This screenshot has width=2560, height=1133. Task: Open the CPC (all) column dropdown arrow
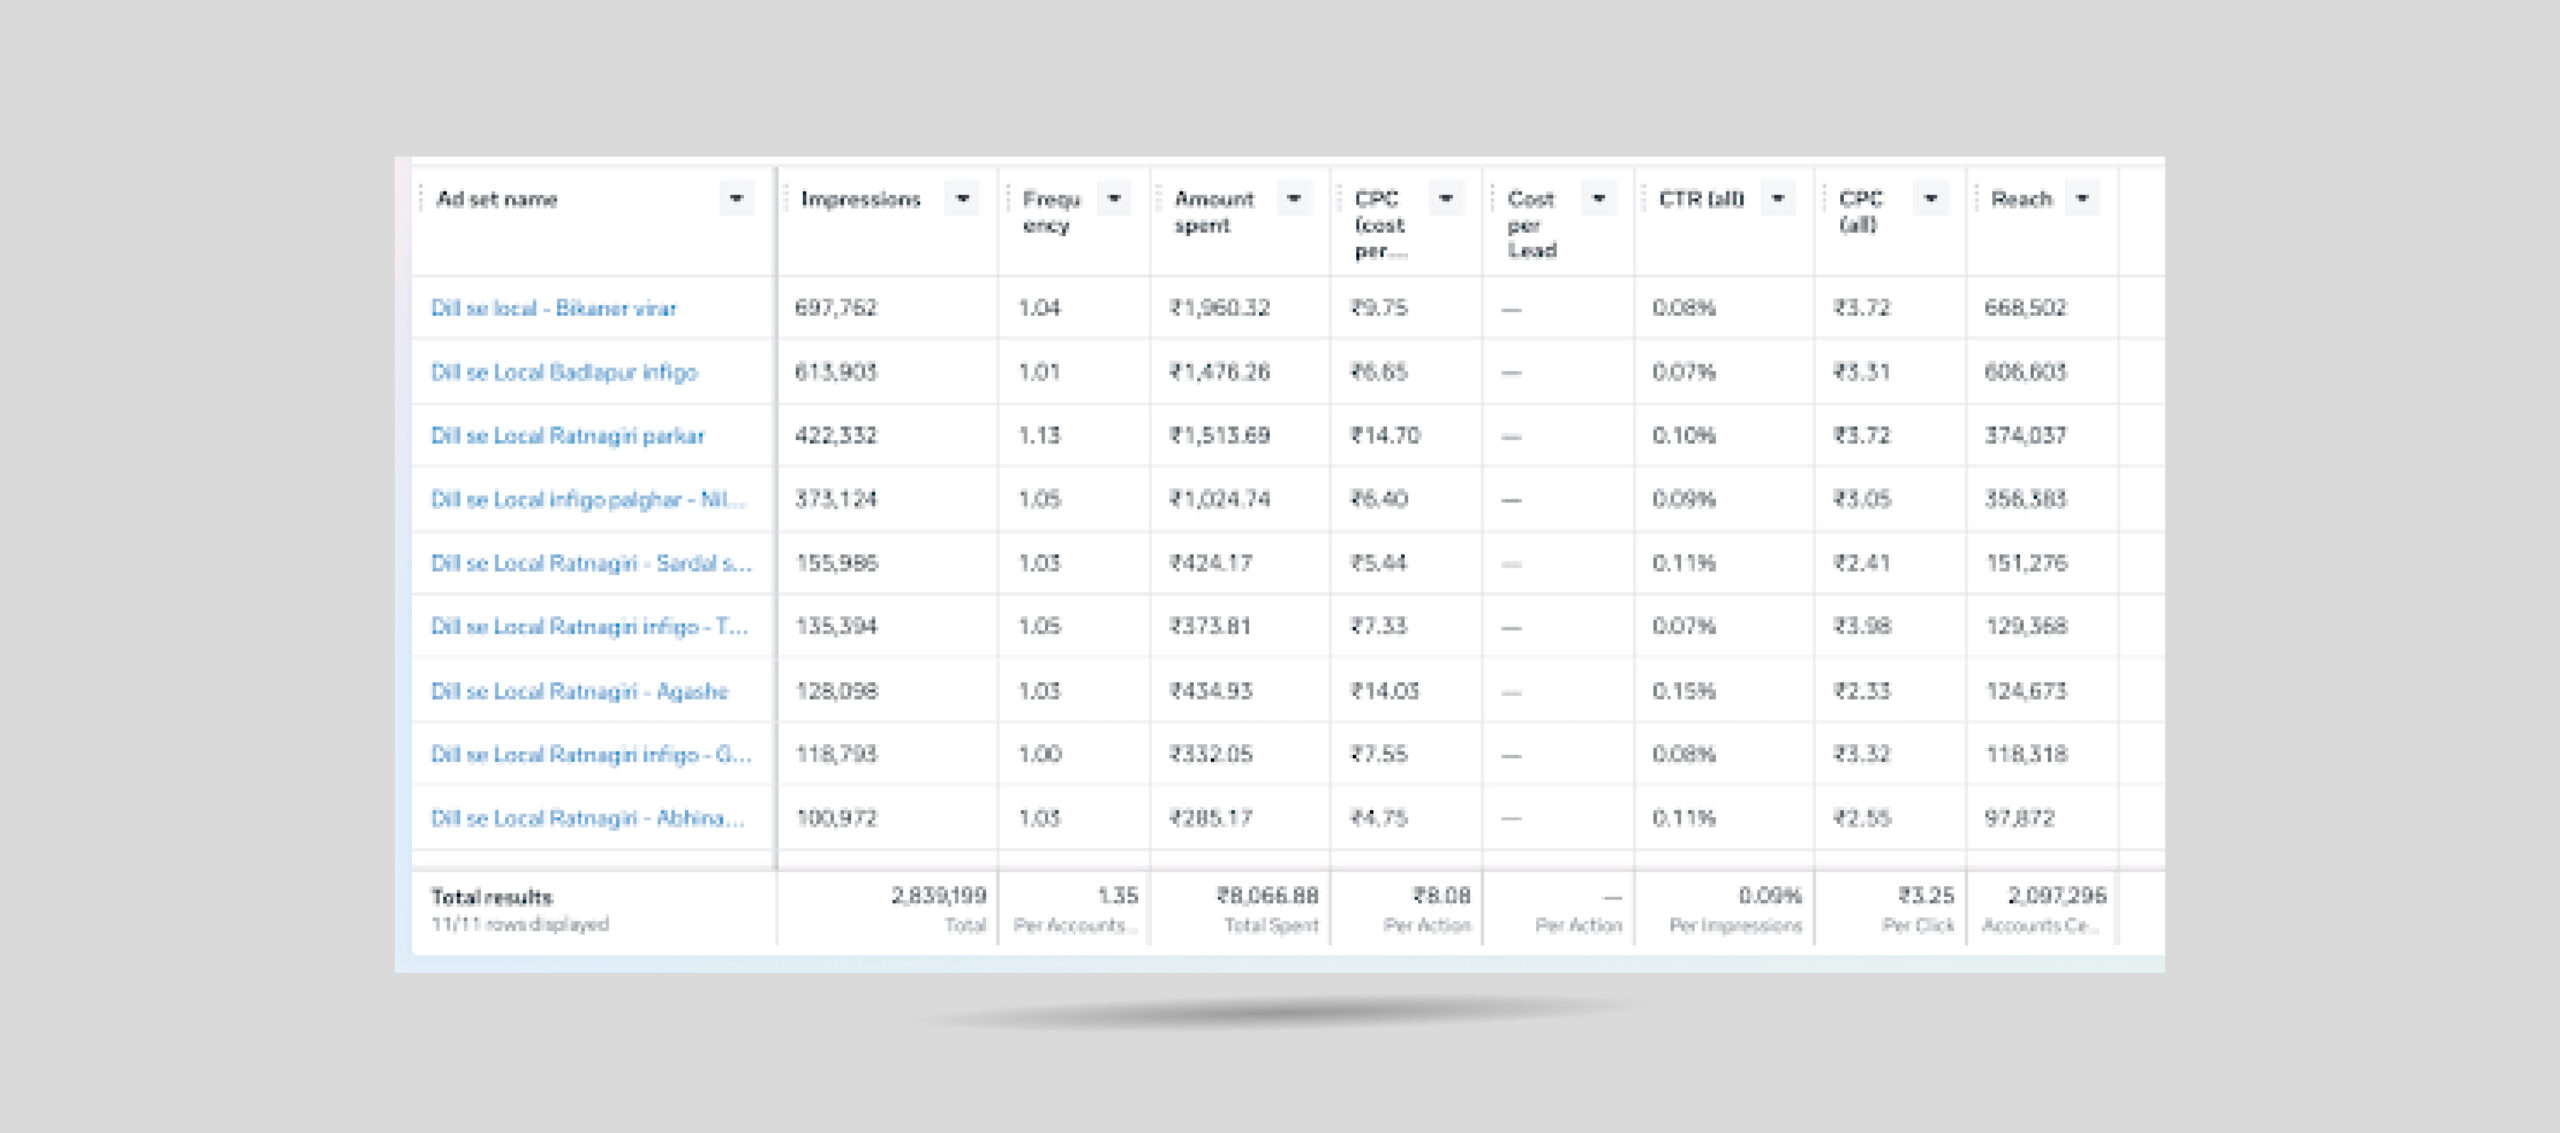[1930, 199]
